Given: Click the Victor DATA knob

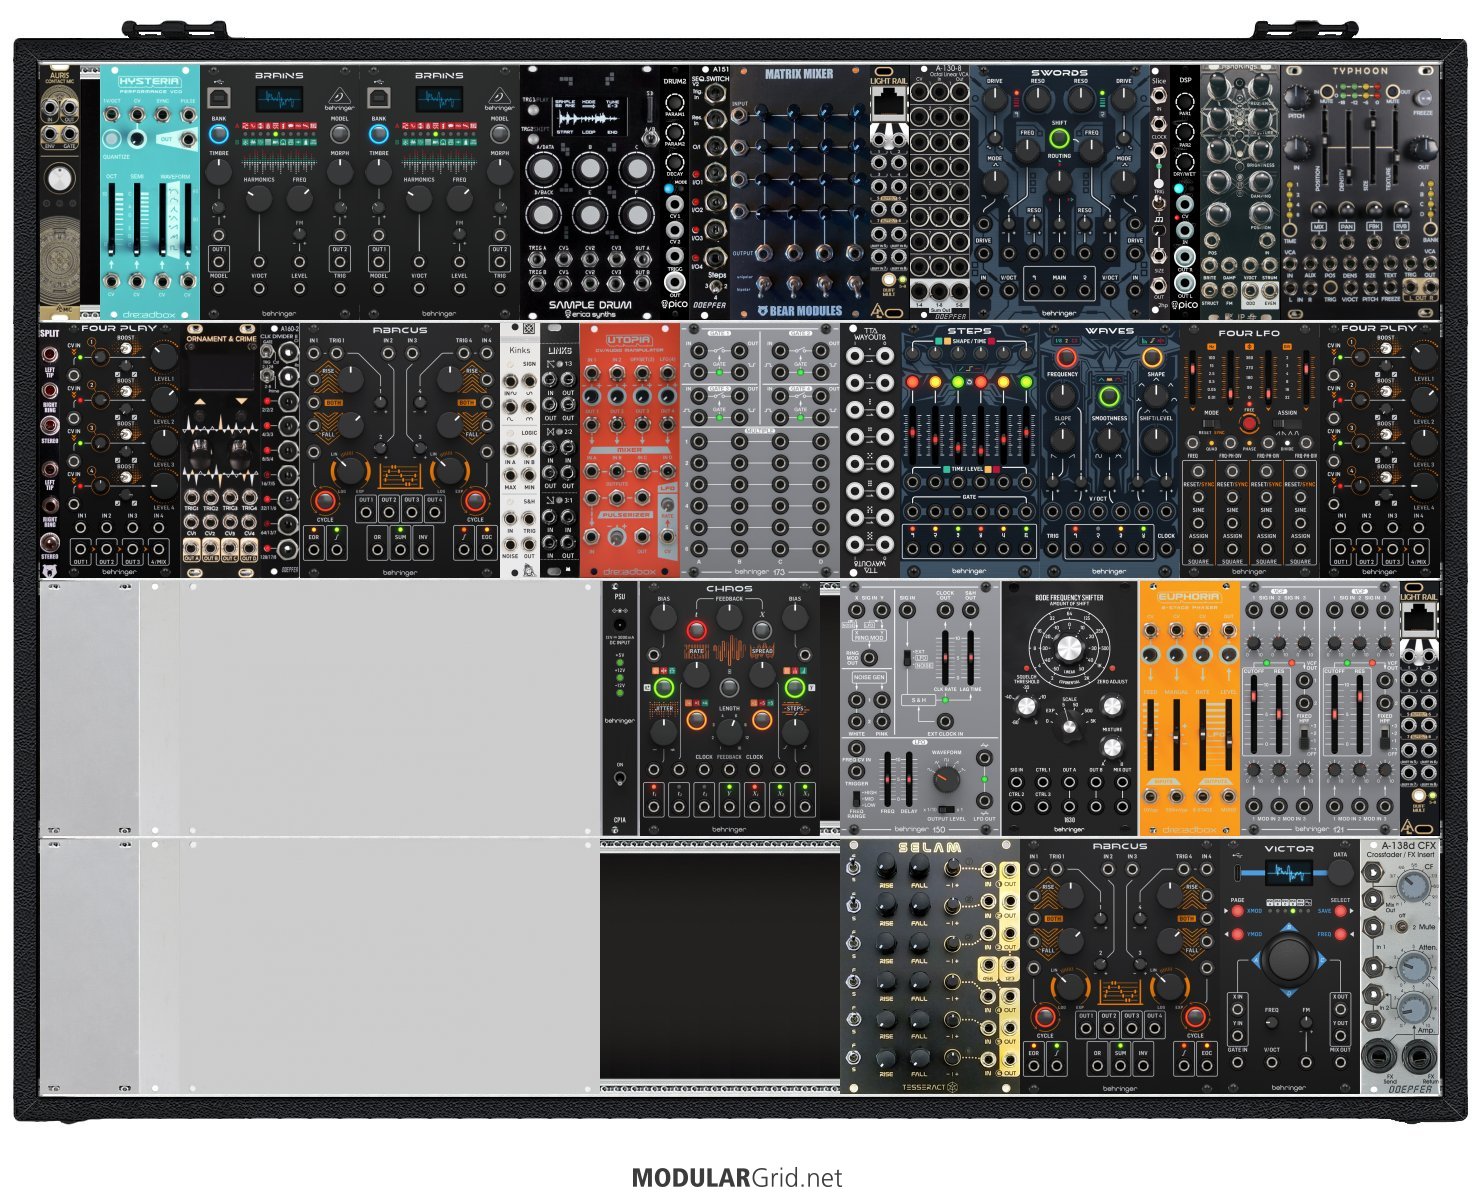Looking at the screenshot, I should [1340, 873].
